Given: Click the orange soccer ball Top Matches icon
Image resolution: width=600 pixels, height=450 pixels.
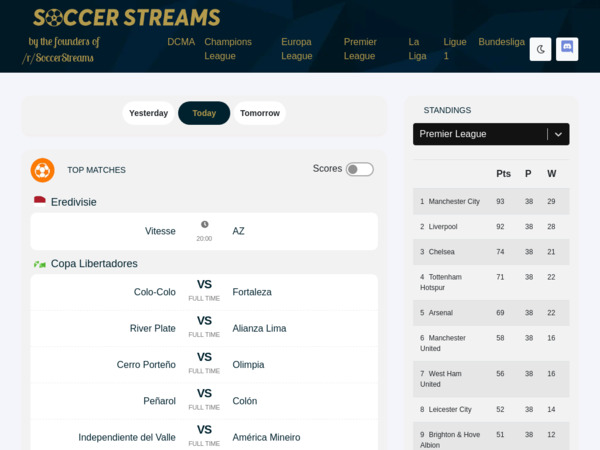Looking at the screenshot, I should 42,170.
